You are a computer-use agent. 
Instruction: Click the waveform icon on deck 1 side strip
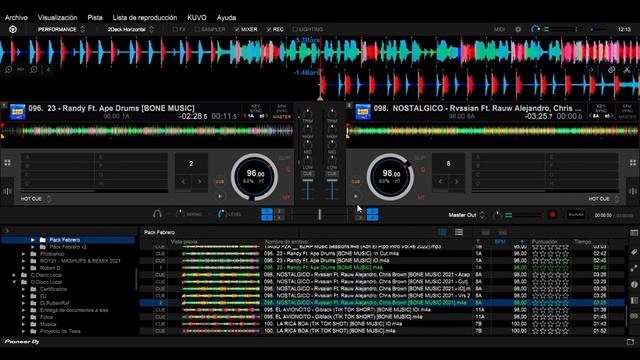[7, 191]
